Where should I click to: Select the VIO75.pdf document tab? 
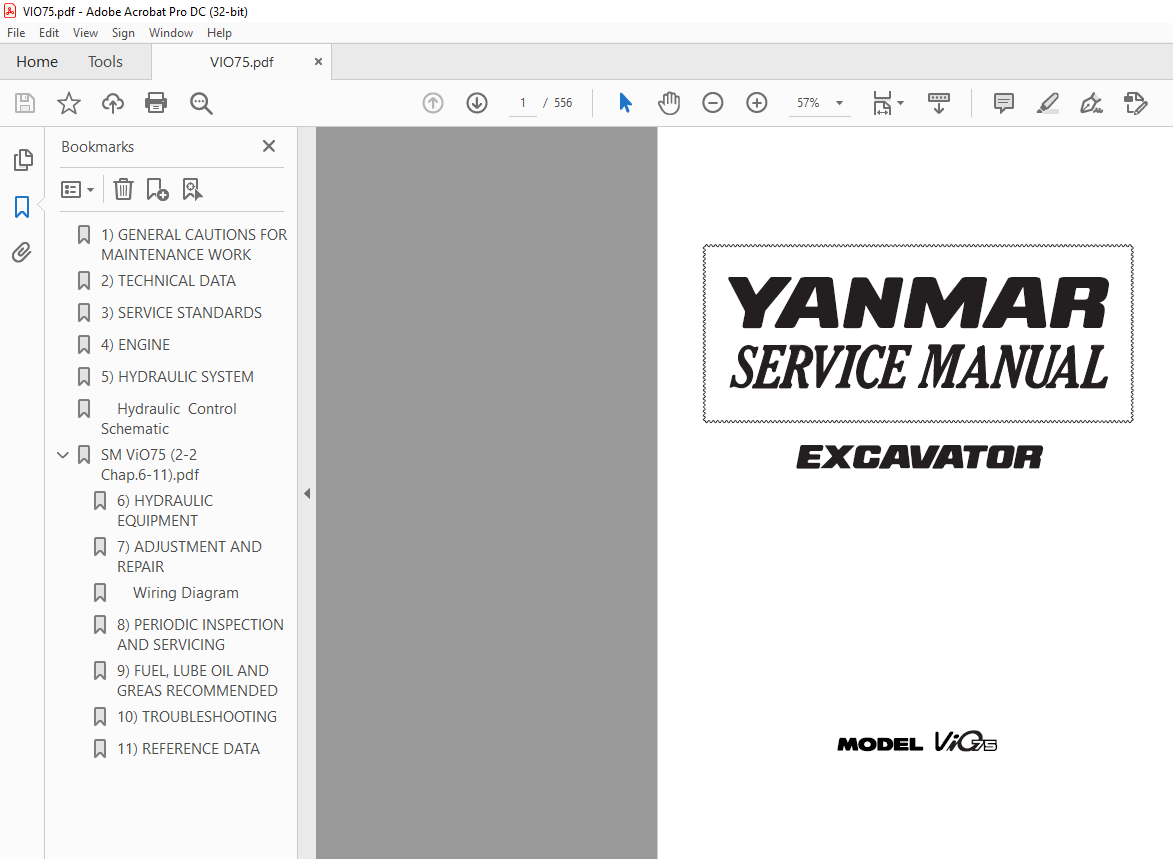pyautogui.click(x=242, y=62)
